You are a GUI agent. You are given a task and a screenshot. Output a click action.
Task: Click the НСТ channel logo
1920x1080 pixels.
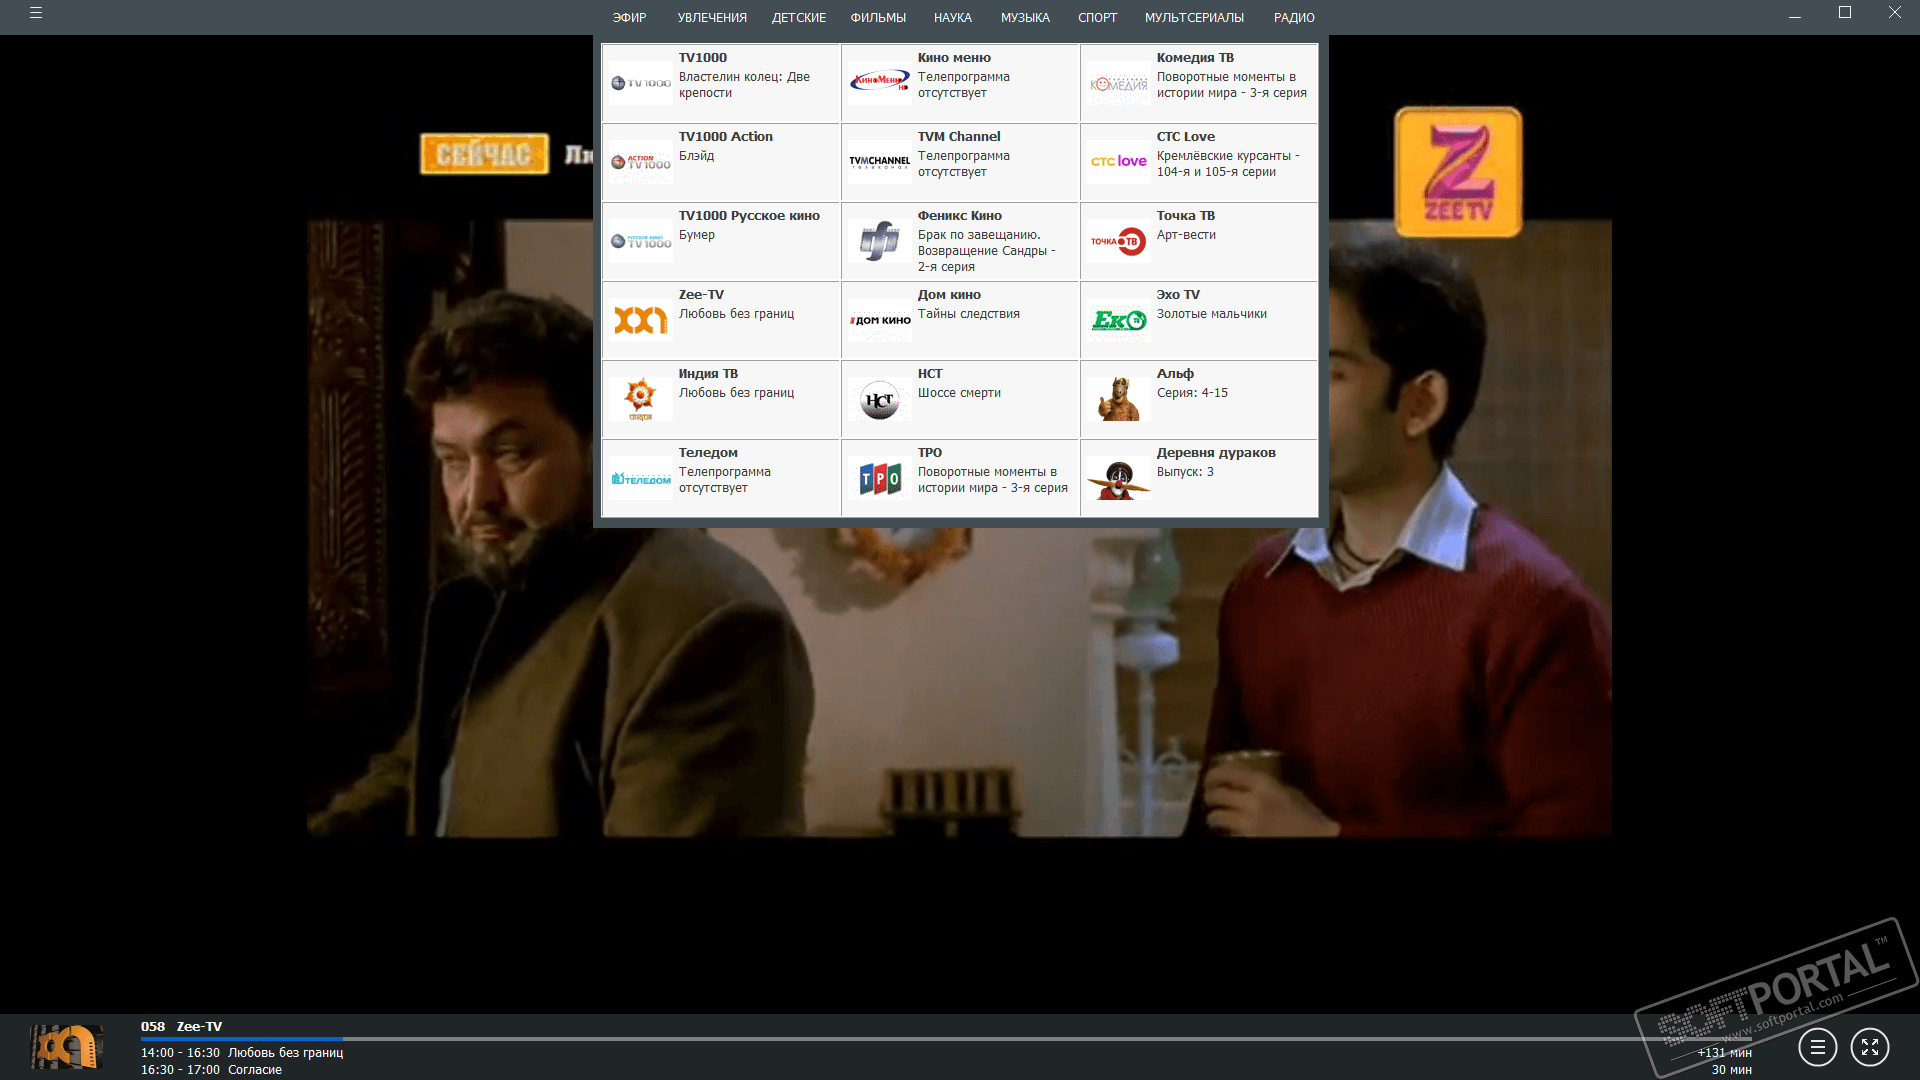coord(879,399)
